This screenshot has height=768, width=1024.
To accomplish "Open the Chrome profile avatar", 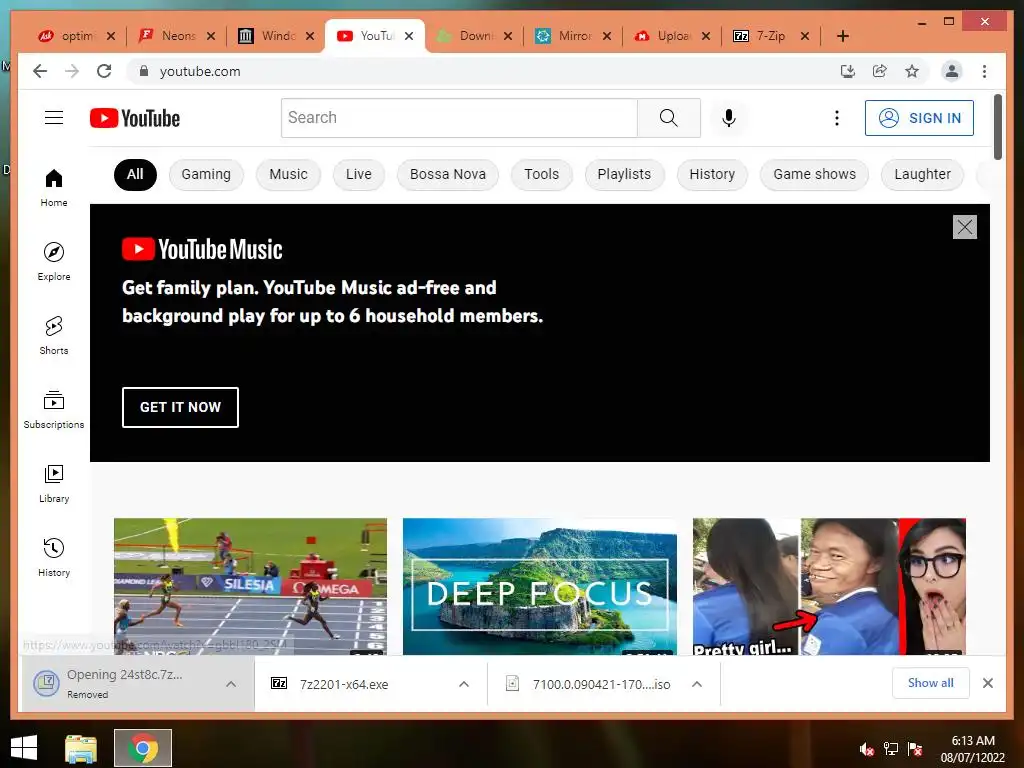I will (952, 71).
